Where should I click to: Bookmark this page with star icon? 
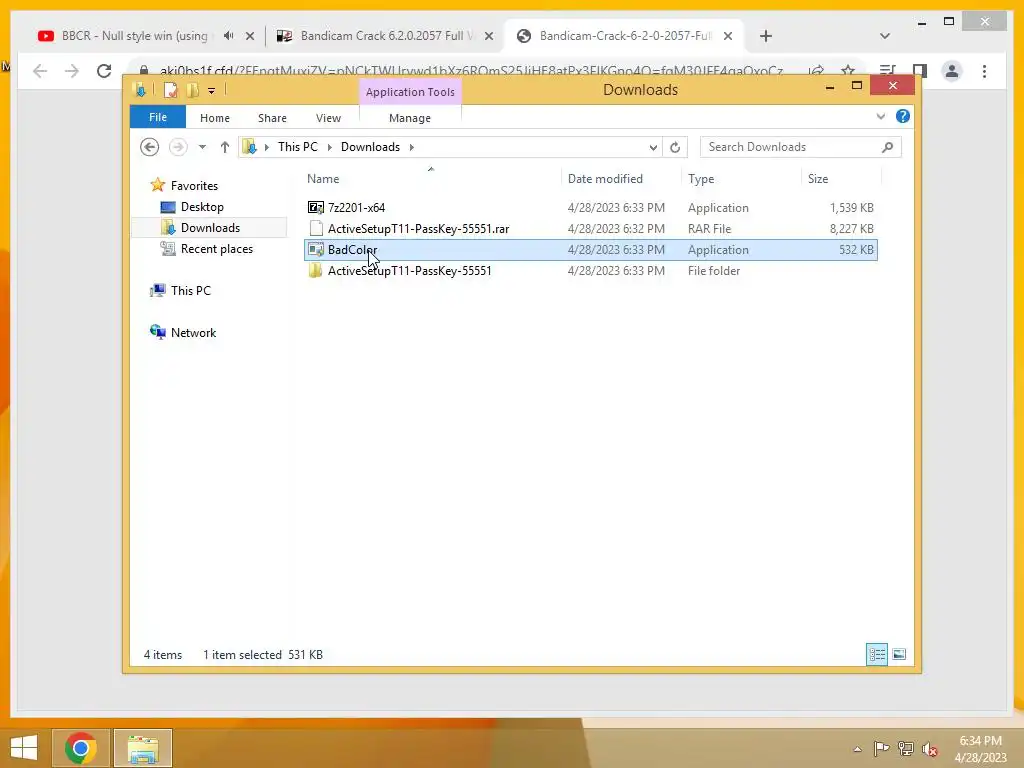point(848,70)
